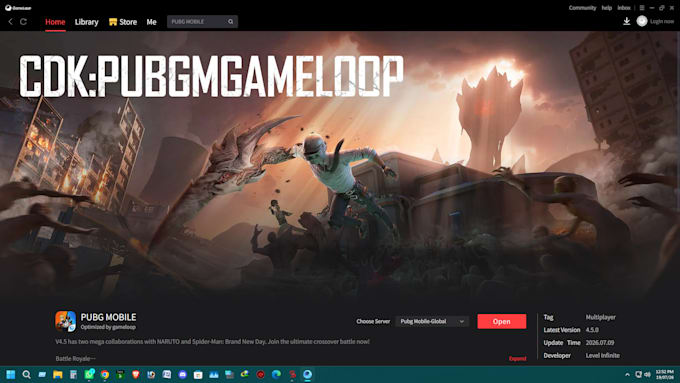Click the Level Infinite developer name
Viewport: 680px width, 383px height.
tap(602, 355)
